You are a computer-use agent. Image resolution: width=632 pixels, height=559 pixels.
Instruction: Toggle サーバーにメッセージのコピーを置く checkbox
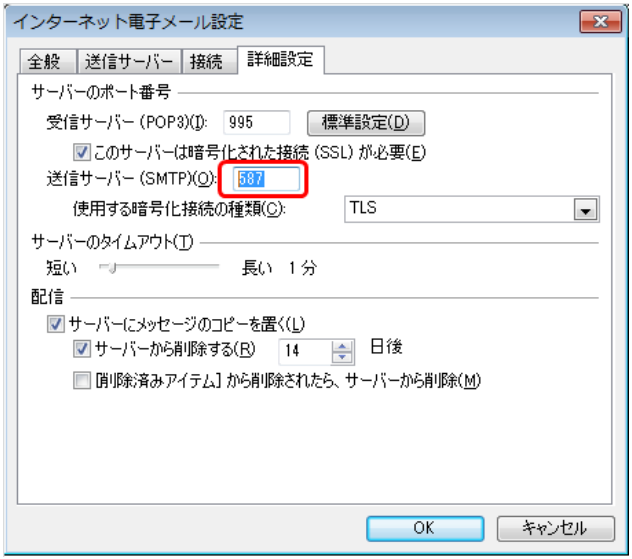(55, 325)
